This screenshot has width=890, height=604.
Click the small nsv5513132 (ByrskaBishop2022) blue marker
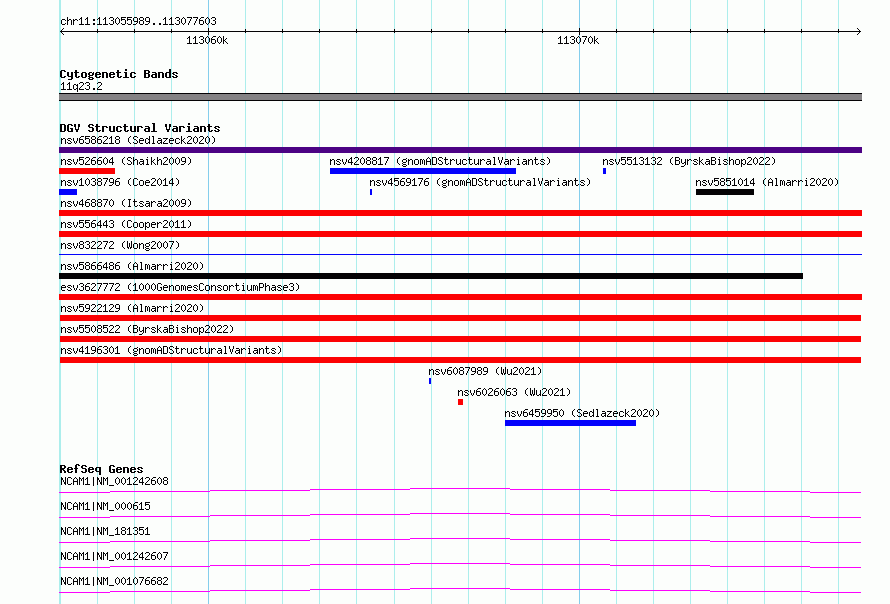tap(604, 171)
